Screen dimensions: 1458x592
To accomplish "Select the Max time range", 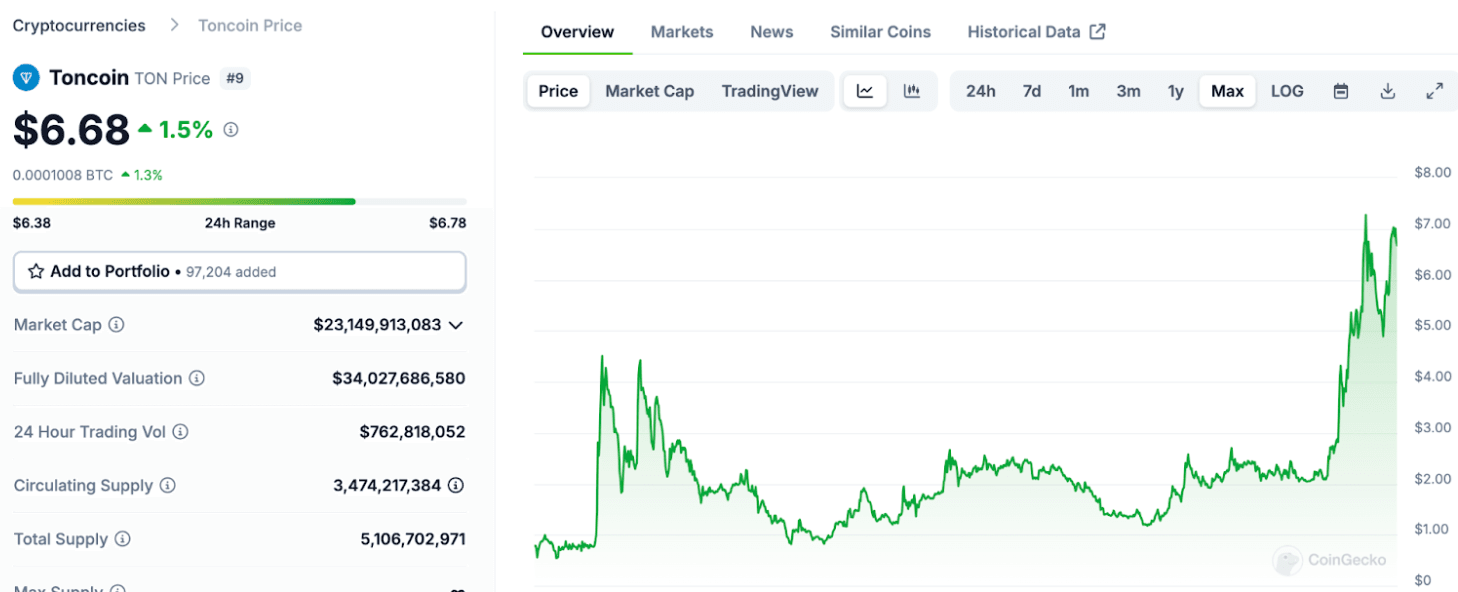I will 1227,91.
